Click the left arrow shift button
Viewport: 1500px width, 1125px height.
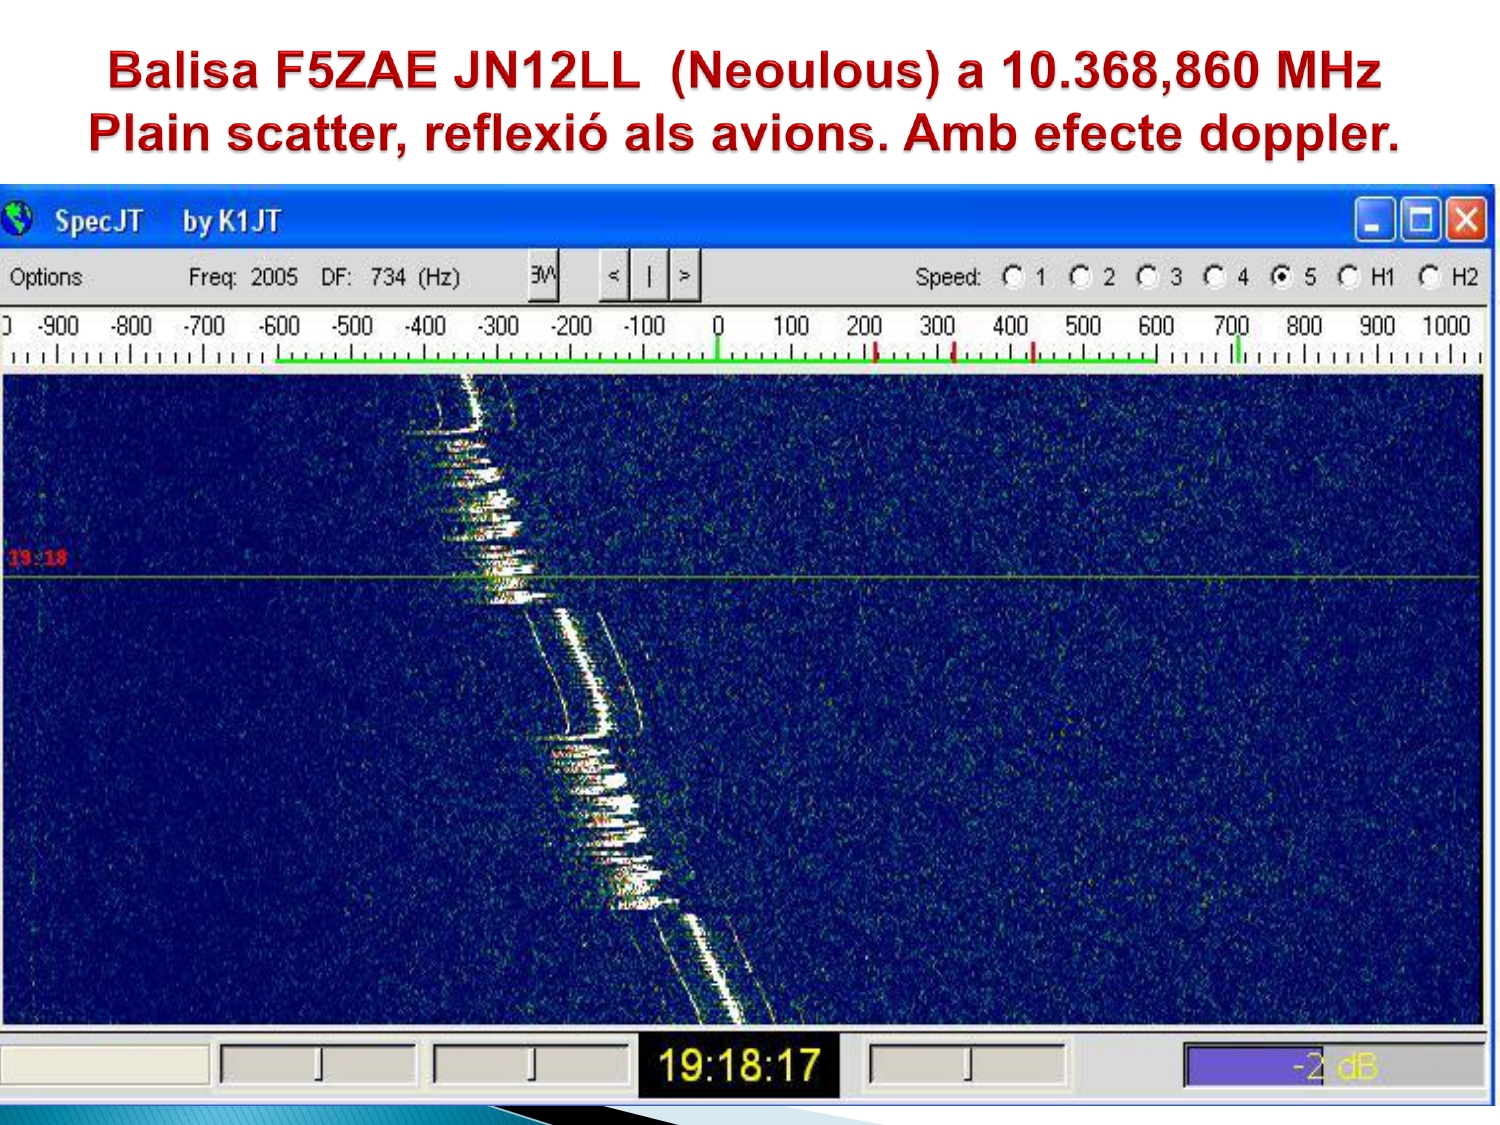614,275
